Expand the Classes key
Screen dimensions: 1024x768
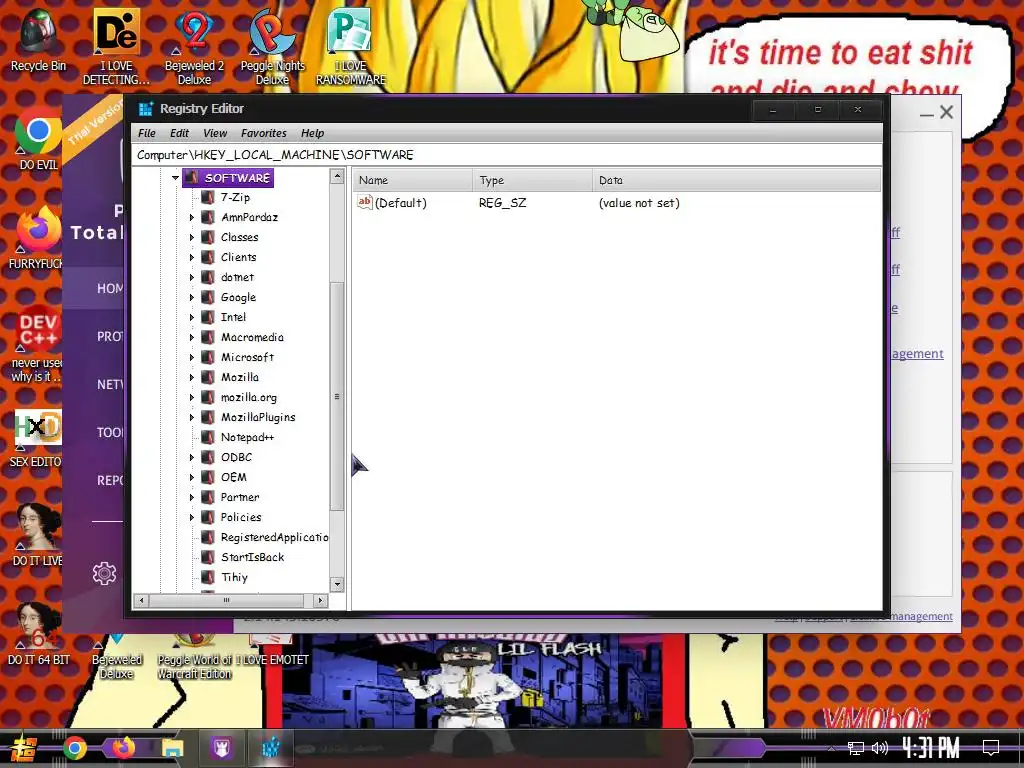click(x=192, y=238)
